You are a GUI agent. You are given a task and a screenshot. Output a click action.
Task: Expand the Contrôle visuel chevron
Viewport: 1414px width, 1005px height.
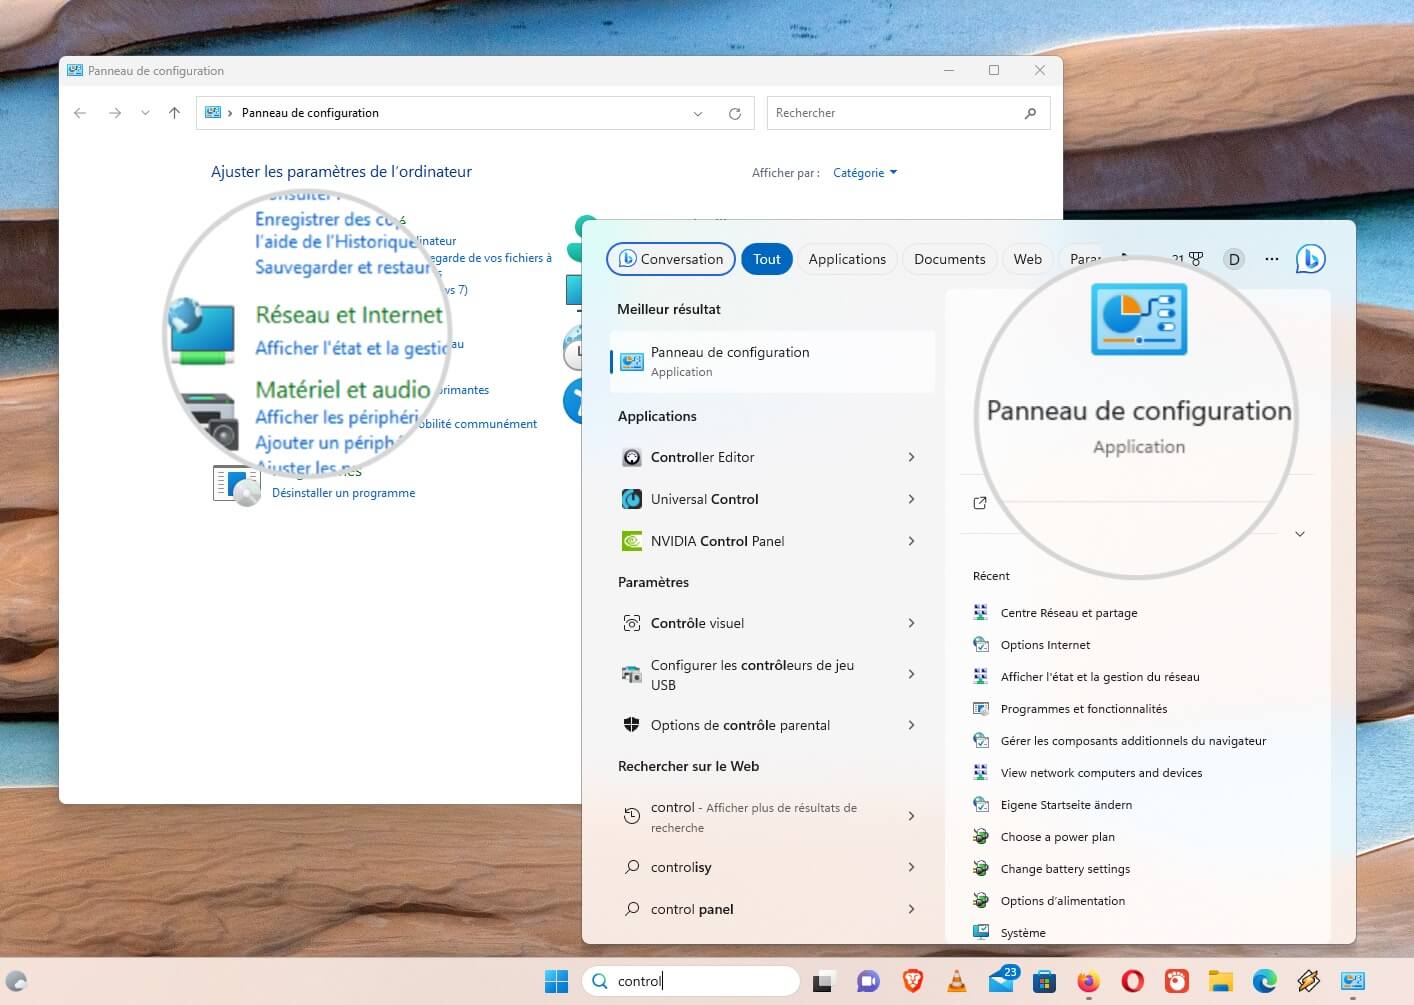[911, 623]
